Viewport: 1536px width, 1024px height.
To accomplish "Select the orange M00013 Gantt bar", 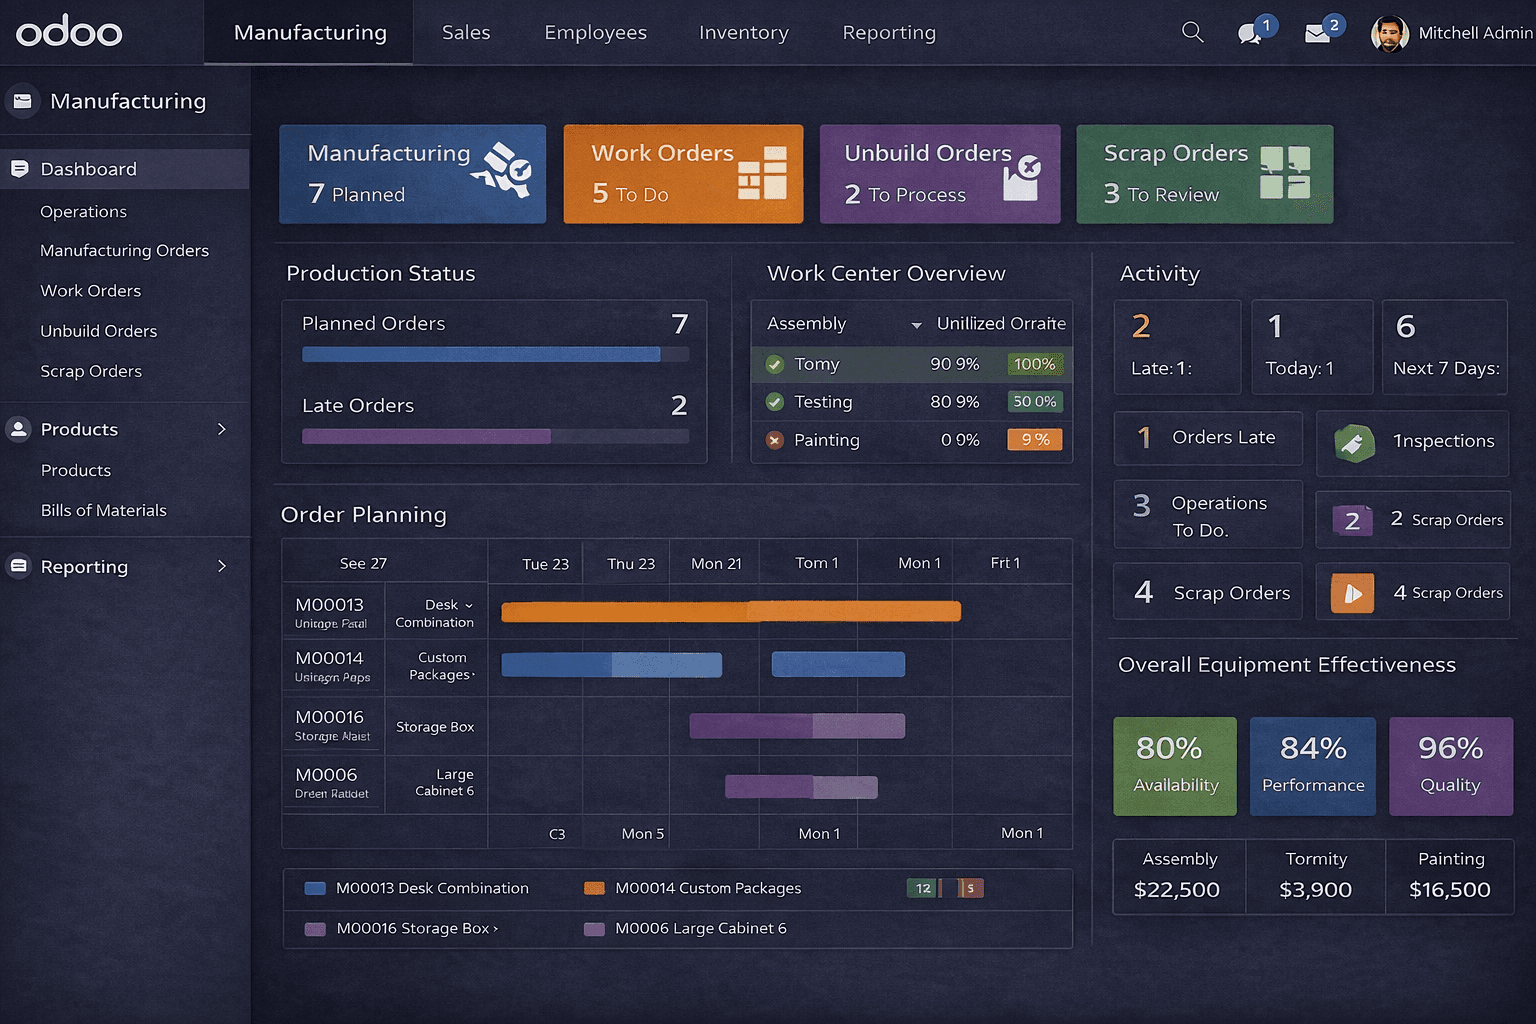I will pyautogui.click(x=730, y=611).
